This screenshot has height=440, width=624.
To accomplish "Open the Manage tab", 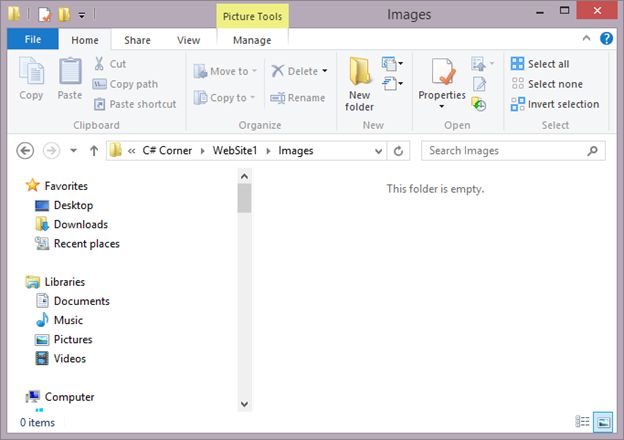I will coord(252,40).
